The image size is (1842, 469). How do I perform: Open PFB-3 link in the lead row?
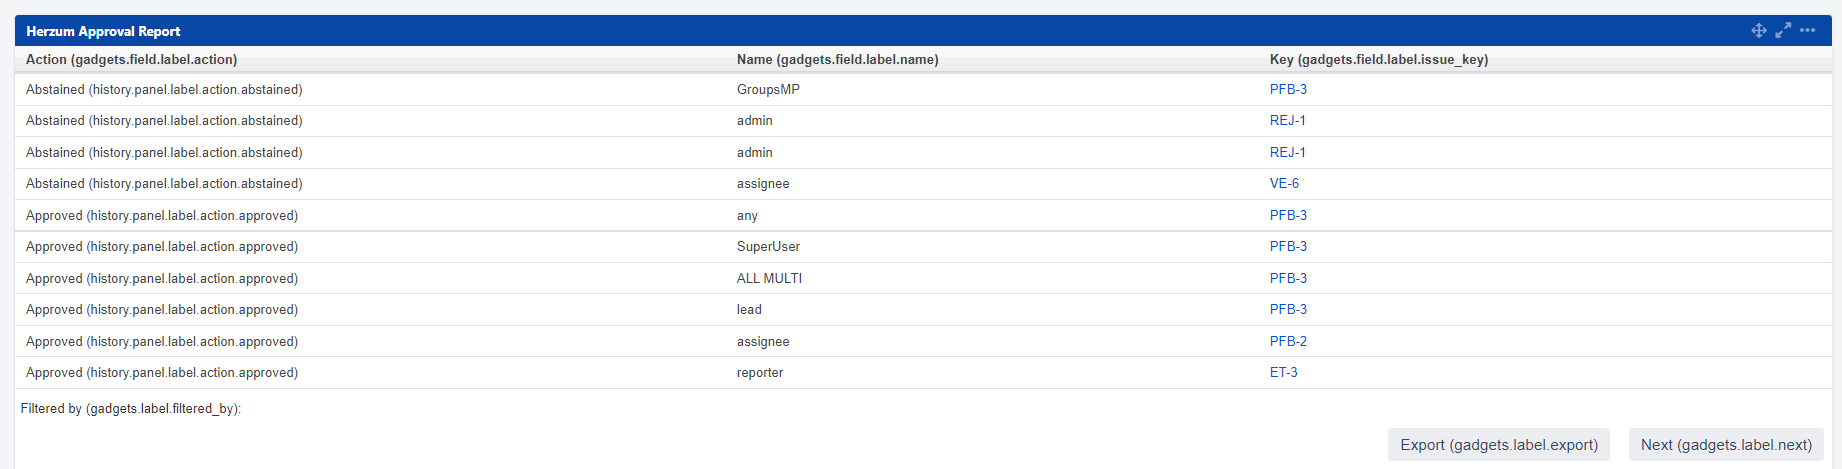1288,310
